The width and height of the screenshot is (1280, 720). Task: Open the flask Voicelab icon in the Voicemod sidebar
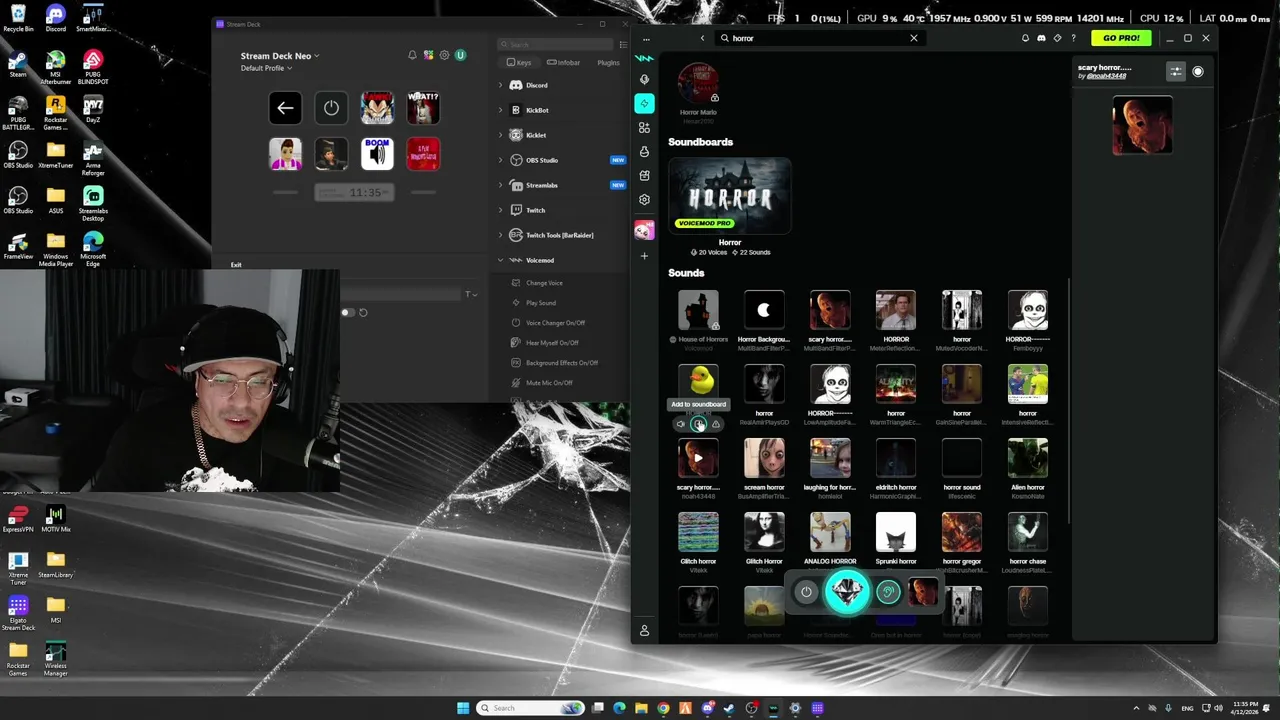click(x=644, y=151)
